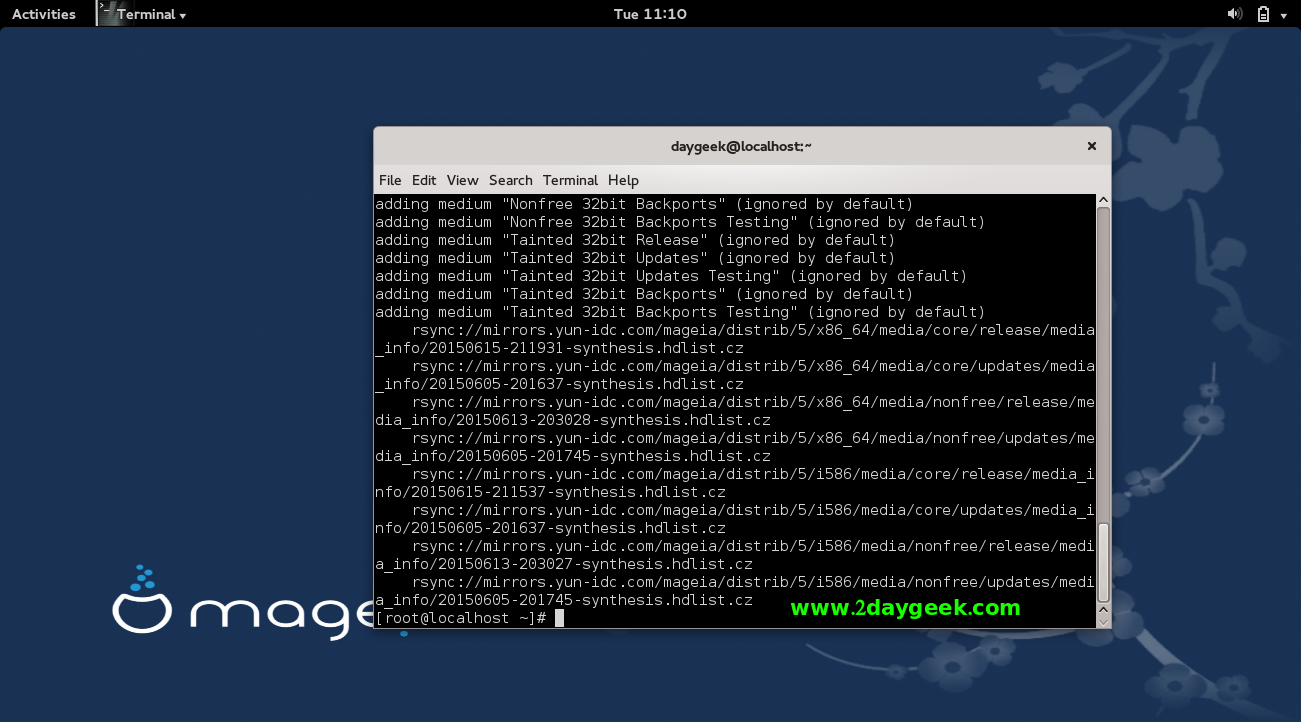Click the terminal scrollbar down arrow
Viewport: 1301px width, 722px height.
1103,621
